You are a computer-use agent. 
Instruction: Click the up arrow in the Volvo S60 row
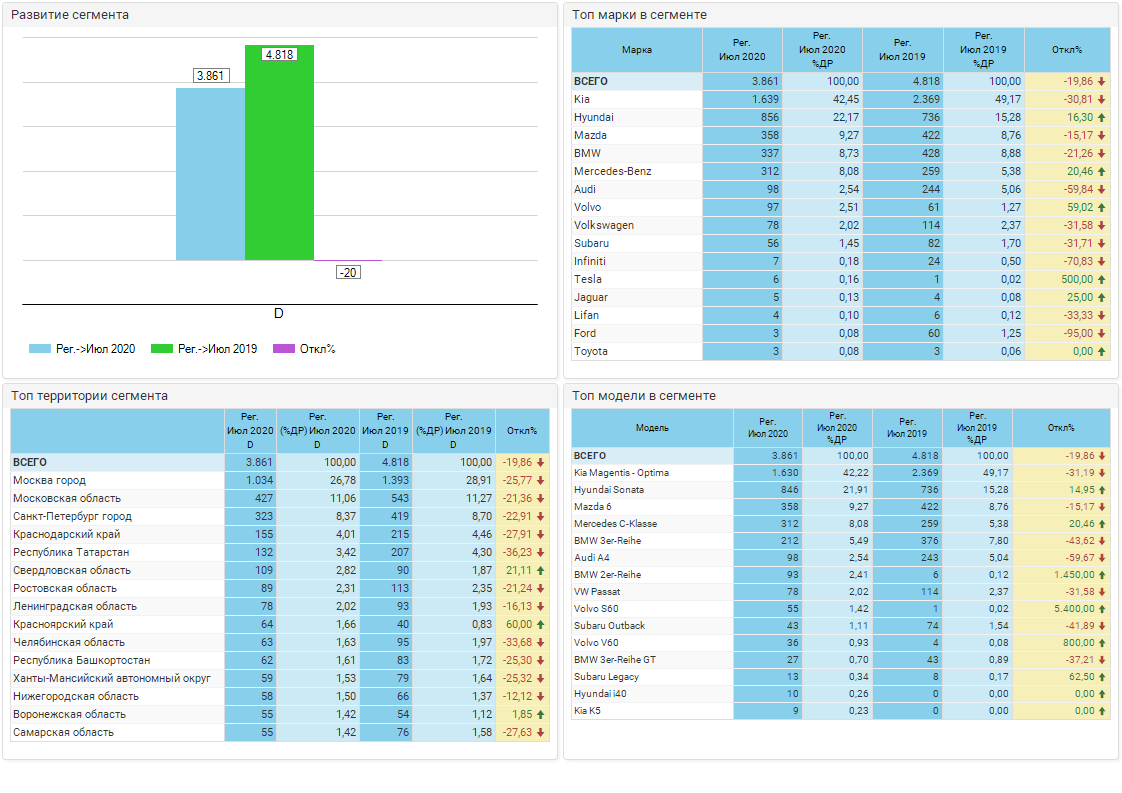pyautogui.click(x=1101, y=609)
